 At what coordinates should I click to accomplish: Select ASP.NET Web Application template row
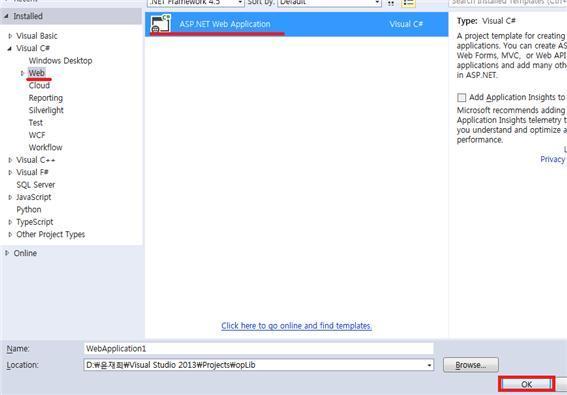pos(297,24)
